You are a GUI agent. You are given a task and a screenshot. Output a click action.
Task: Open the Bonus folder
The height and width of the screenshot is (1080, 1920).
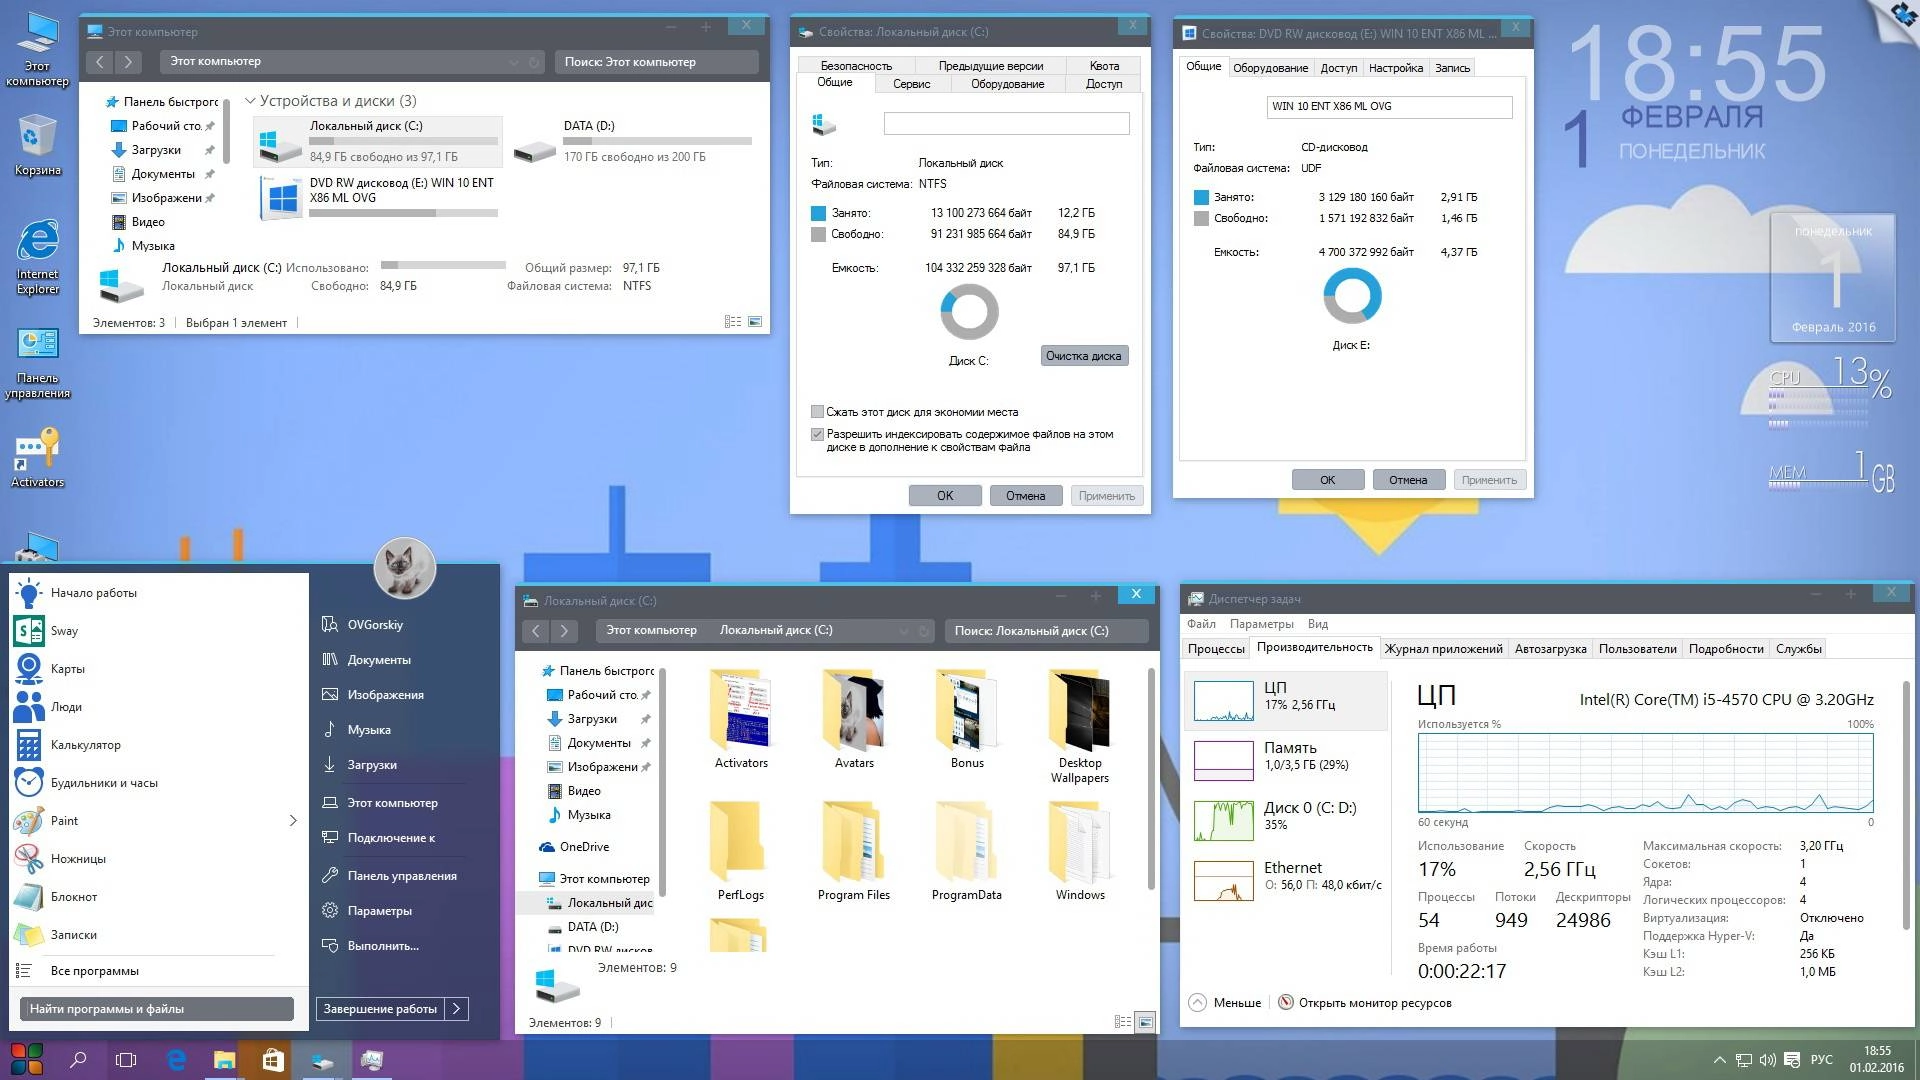(967, 719)
